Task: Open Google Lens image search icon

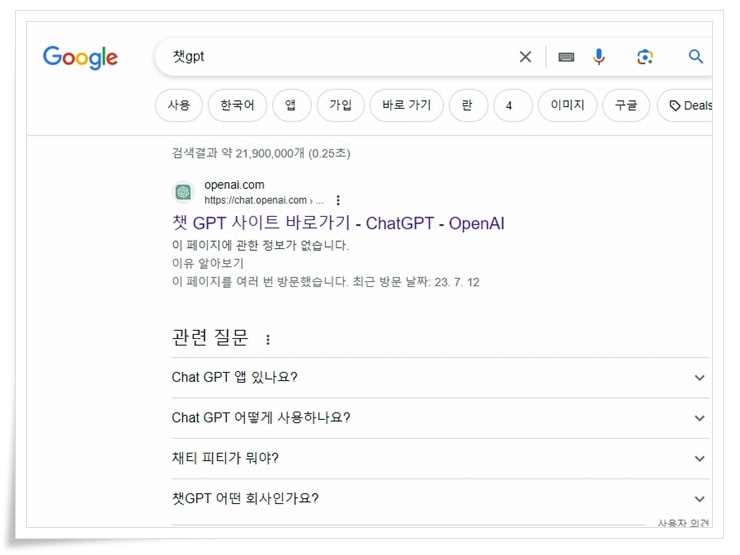Action: click(645, 57)
